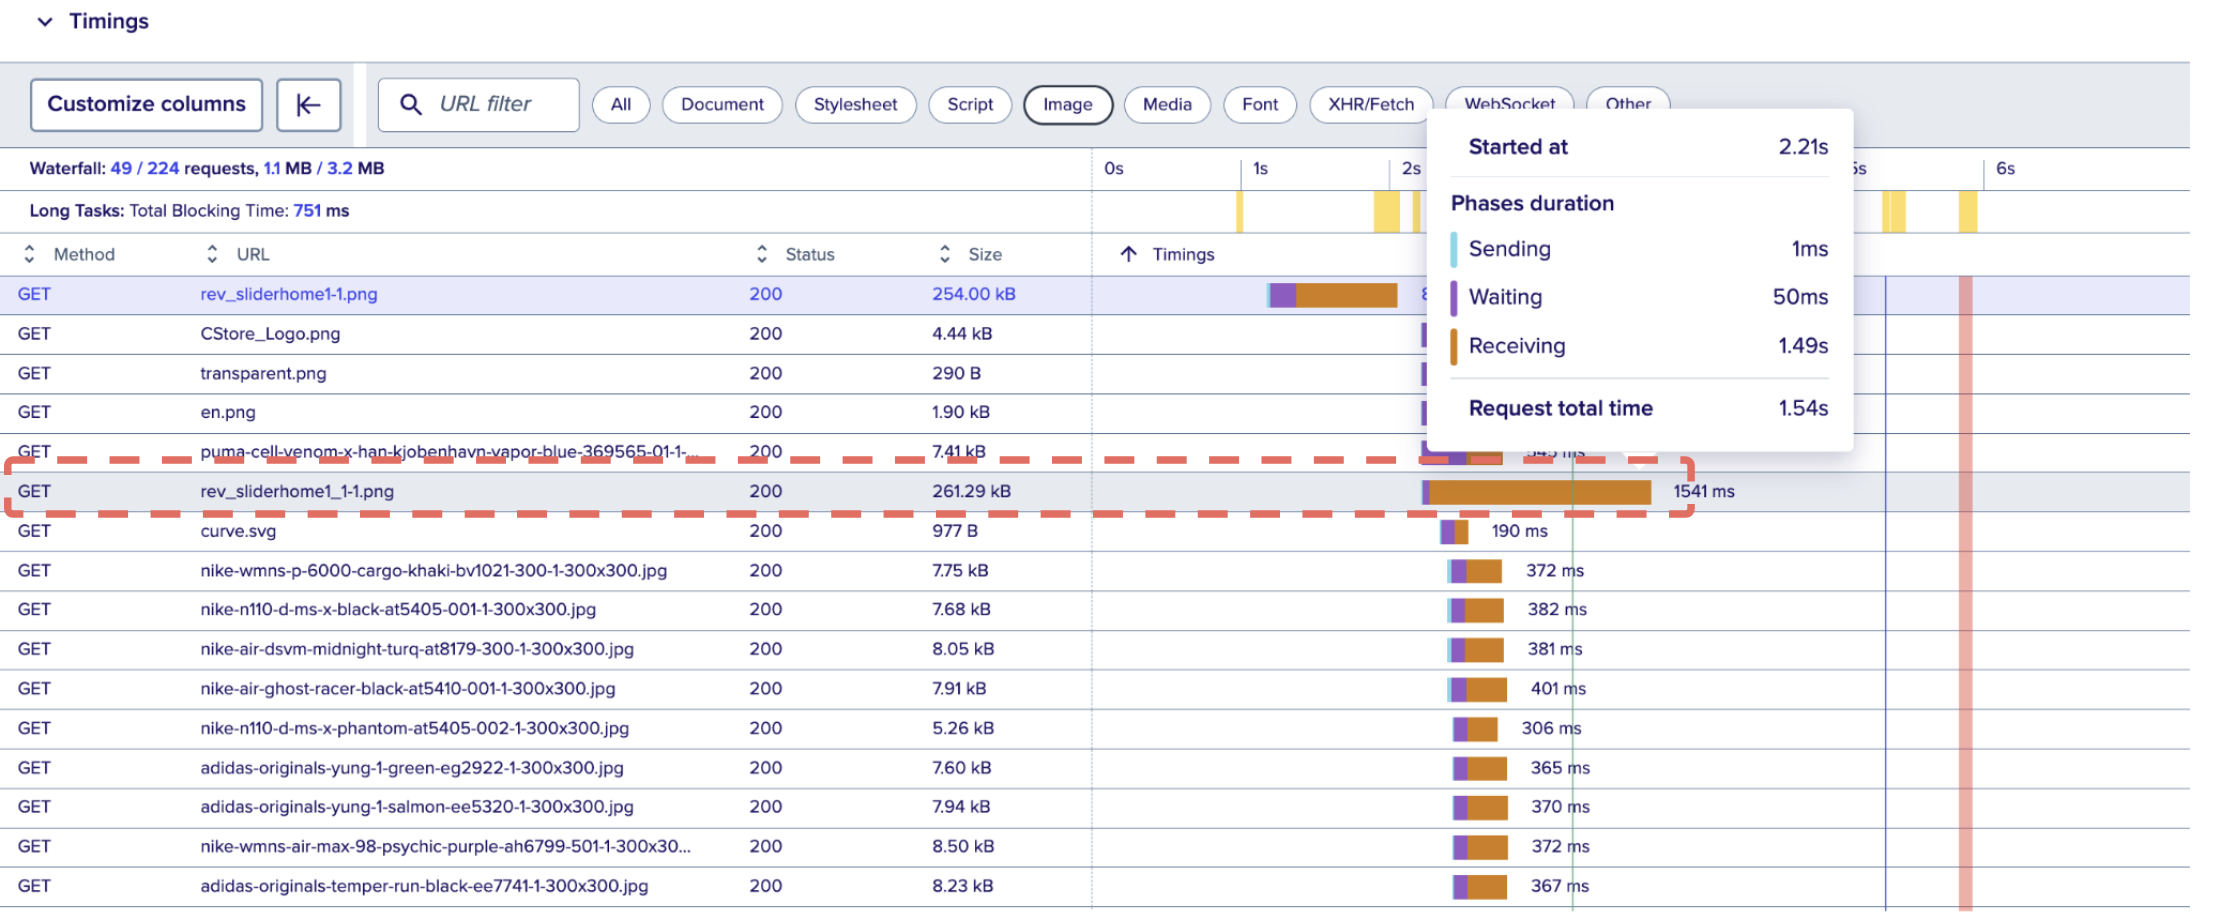Click the Customize columns button
Image resolution: width=2218 pixels, height=916 pixels.
coord(146,105)
